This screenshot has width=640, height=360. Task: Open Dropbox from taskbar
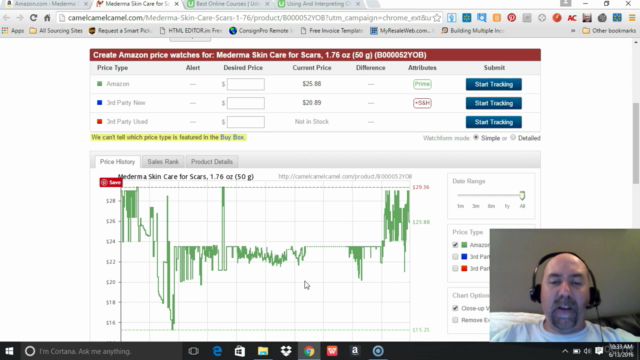(x=286, y=351)
